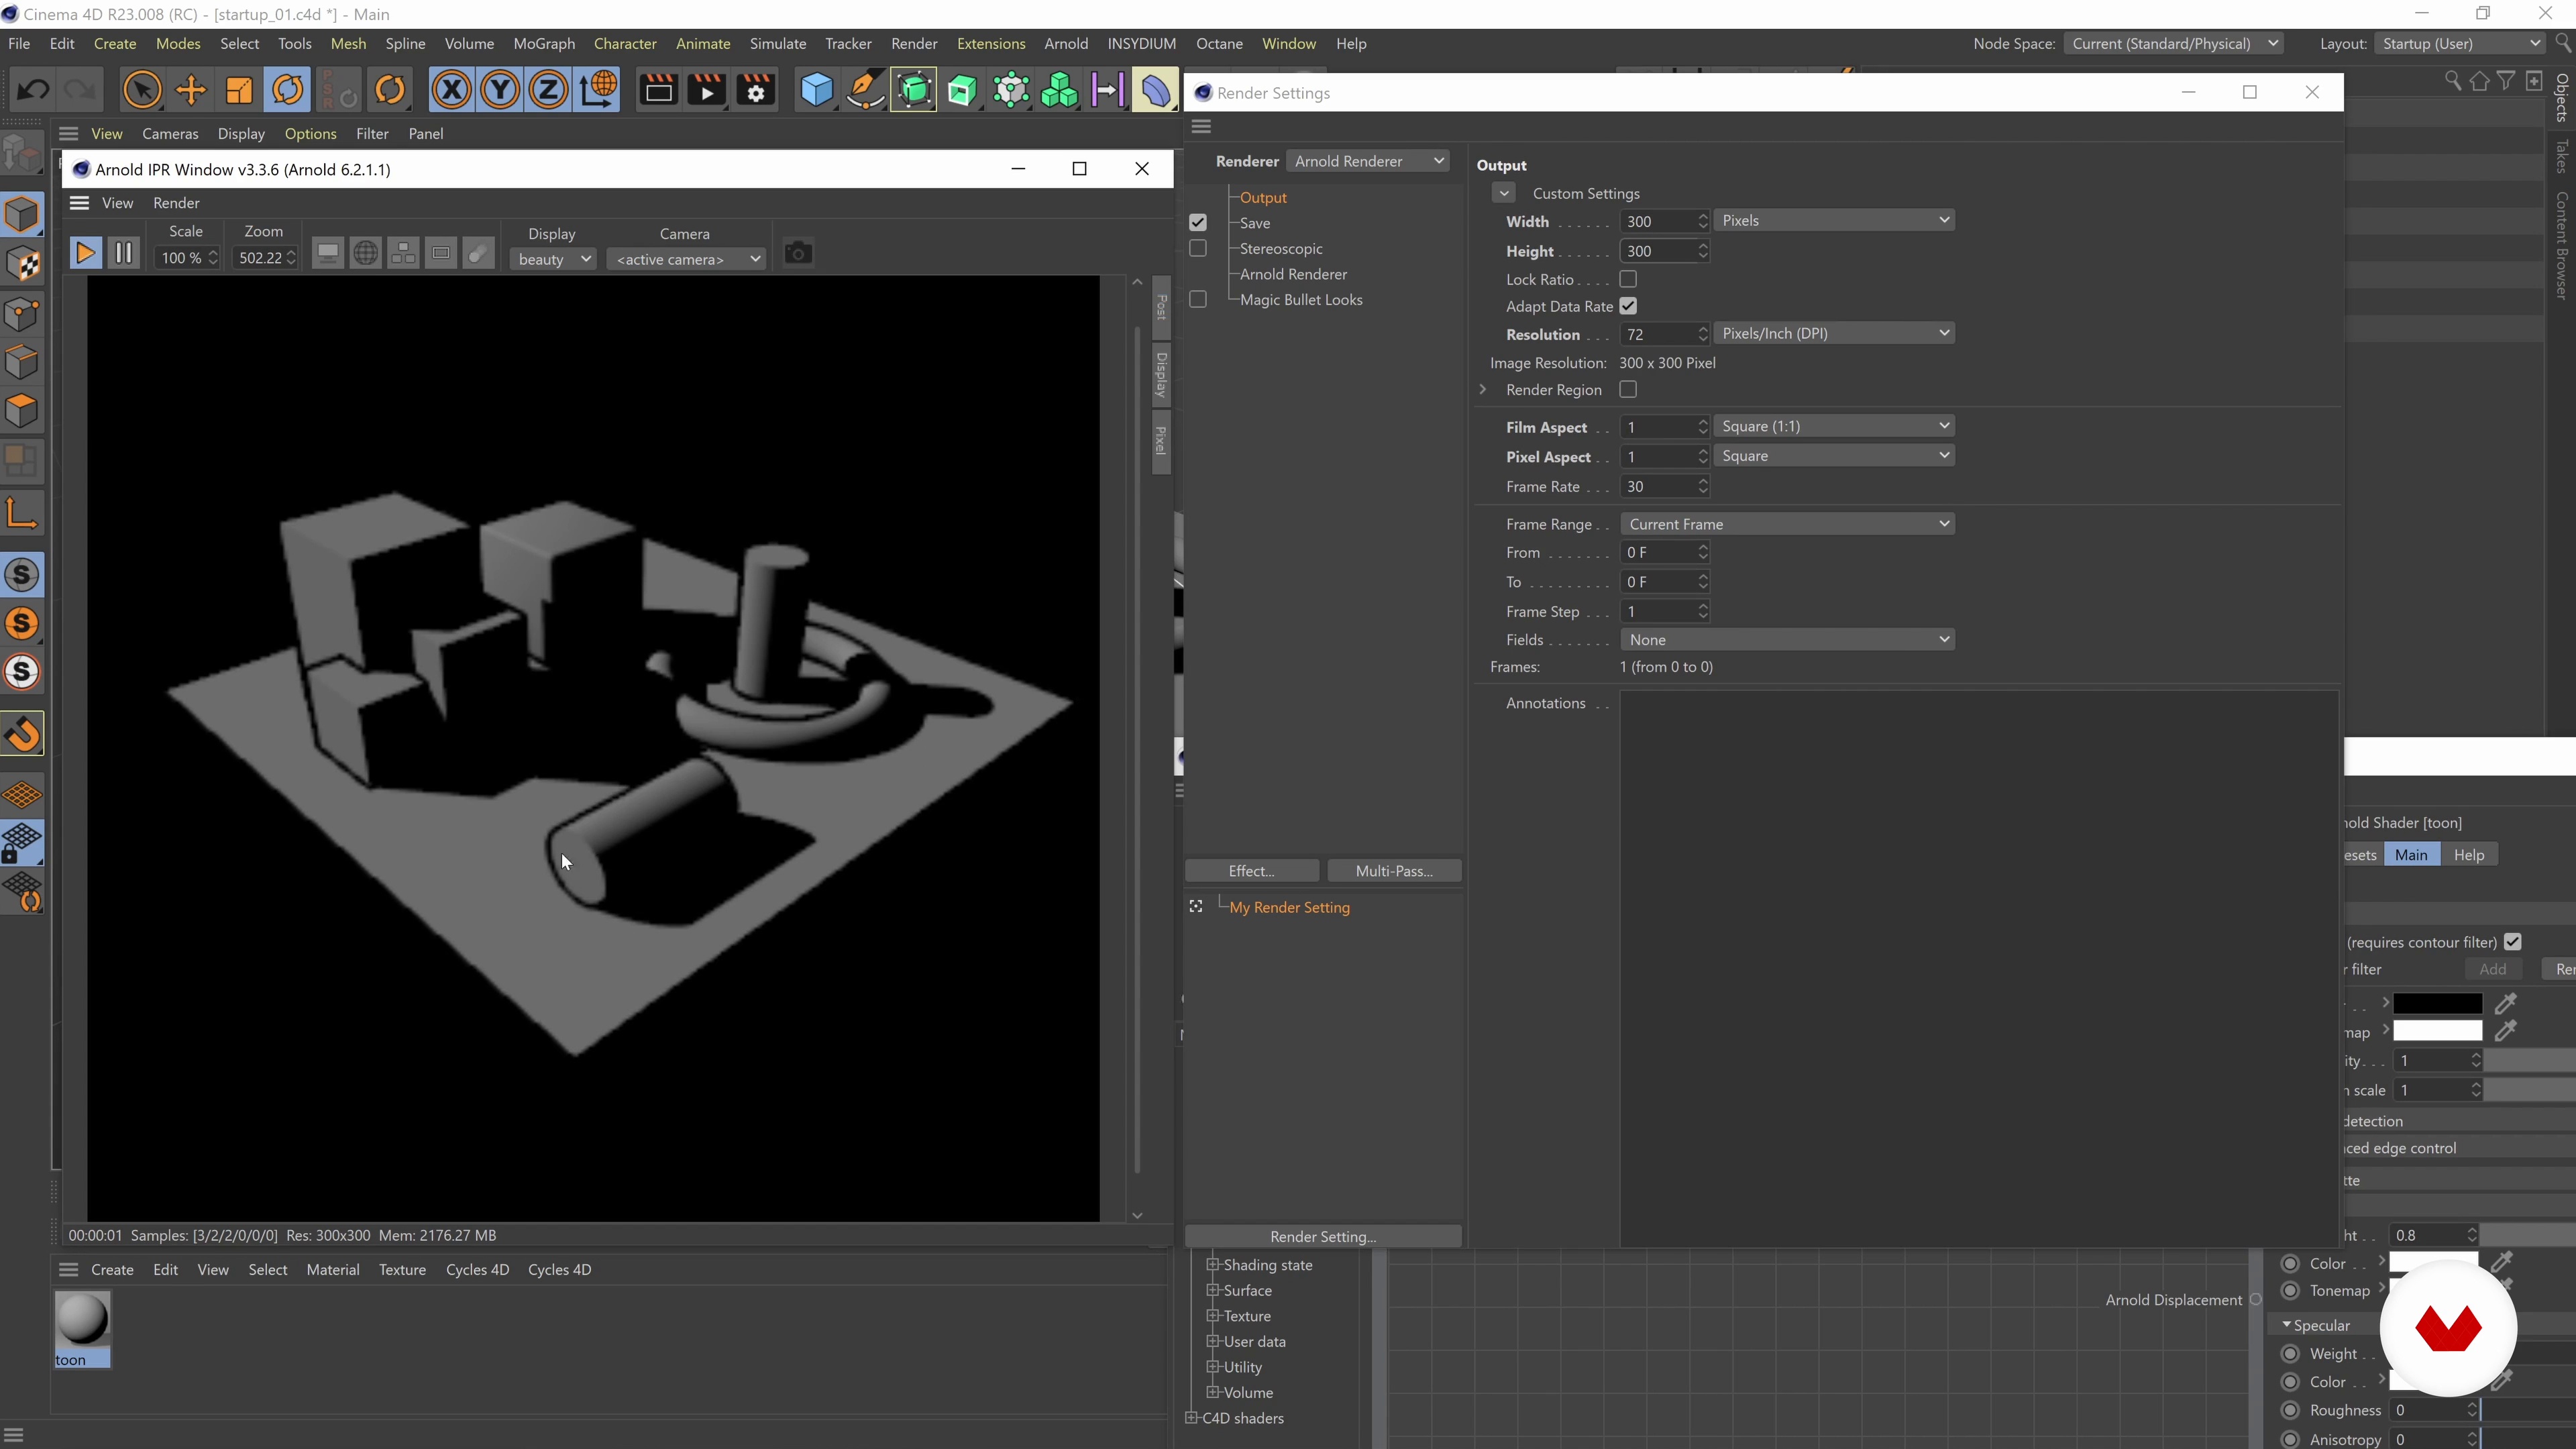The width and height of the screenshot is (2576, 1449).
Task: Open the Width units Pixels dropdown
Action: click(x=1834, y=220)
